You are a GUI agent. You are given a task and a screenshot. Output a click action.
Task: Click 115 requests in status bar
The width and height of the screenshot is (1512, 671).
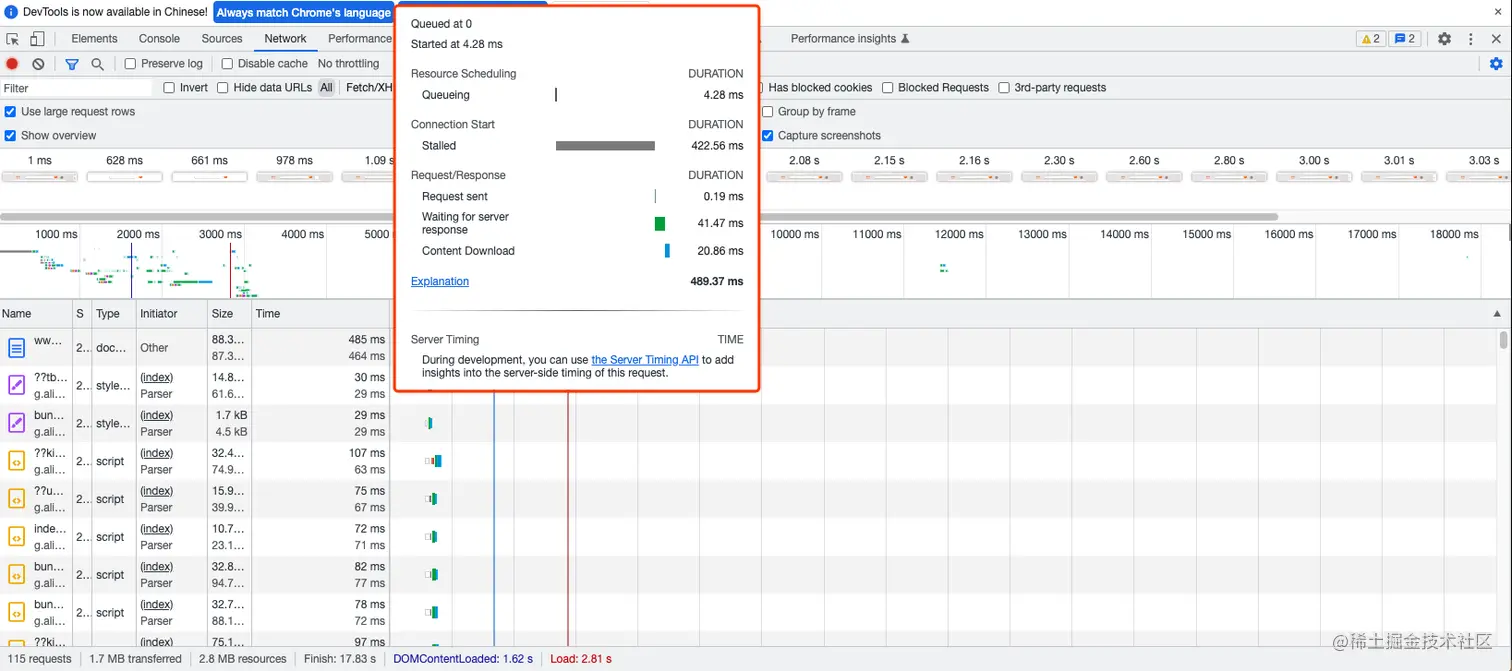[38, 659]
